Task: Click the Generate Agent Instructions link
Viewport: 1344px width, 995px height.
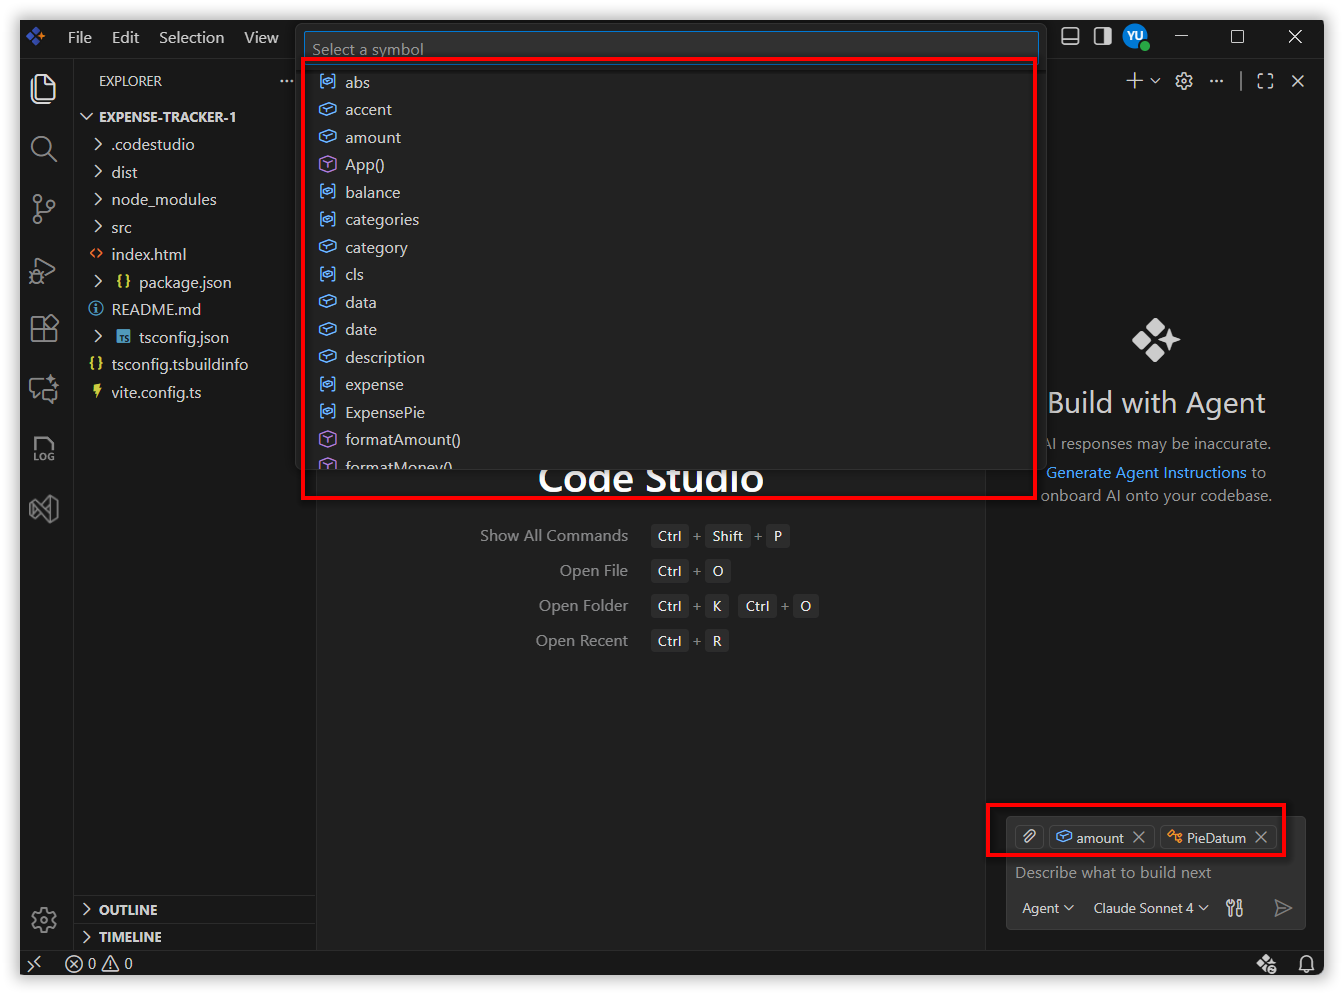Action: click(1146, 472)
